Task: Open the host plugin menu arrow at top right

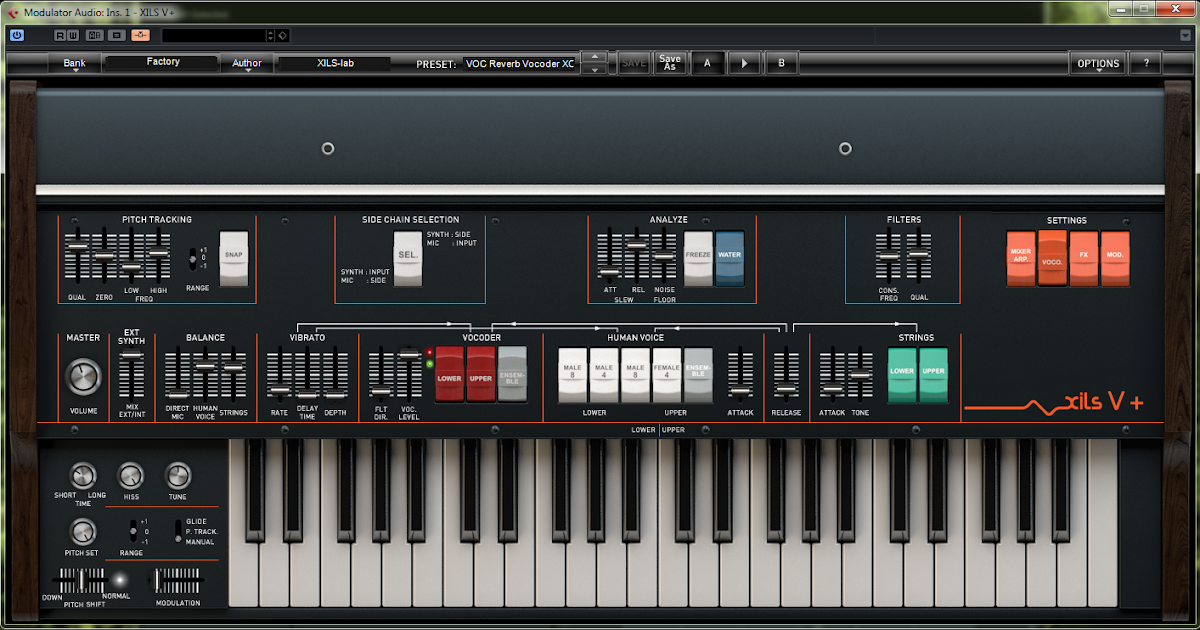Action: pyautogui.click(x=1185, y=35)
